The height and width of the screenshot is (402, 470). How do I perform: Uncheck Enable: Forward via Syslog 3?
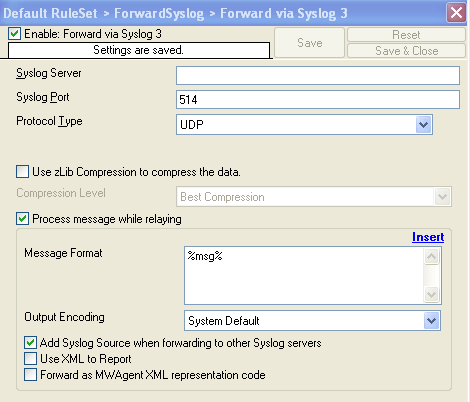click(15, 34)
